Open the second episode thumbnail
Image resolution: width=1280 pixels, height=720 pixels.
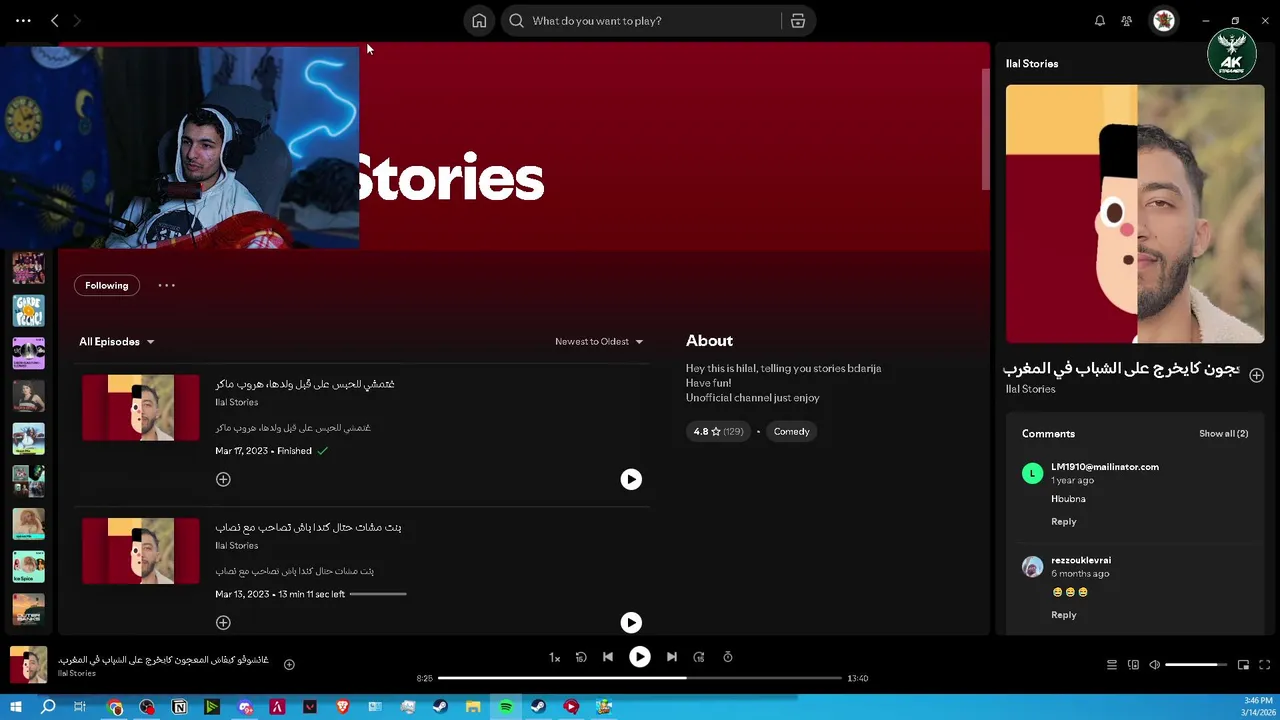point(141,551)
